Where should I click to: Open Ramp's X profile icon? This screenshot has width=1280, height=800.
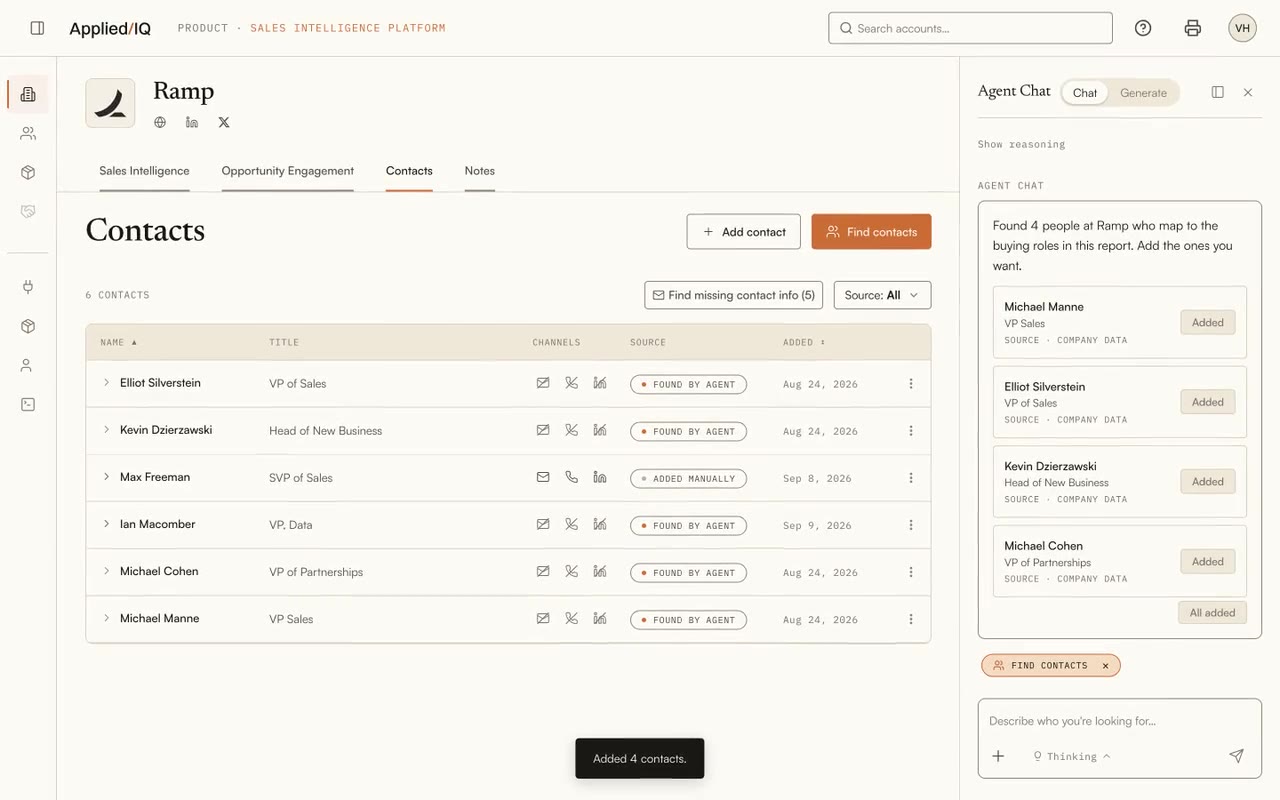click(224, 122)
